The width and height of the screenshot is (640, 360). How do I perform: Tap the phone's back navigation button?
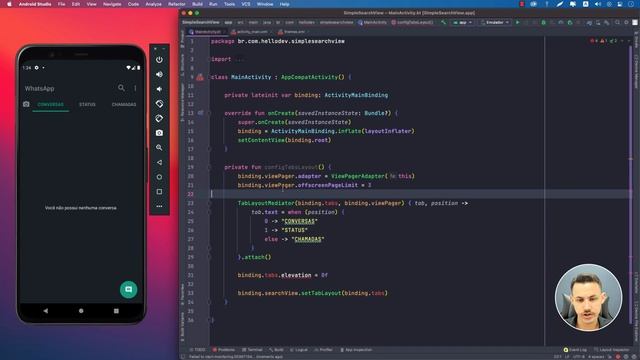coord(46,311)
